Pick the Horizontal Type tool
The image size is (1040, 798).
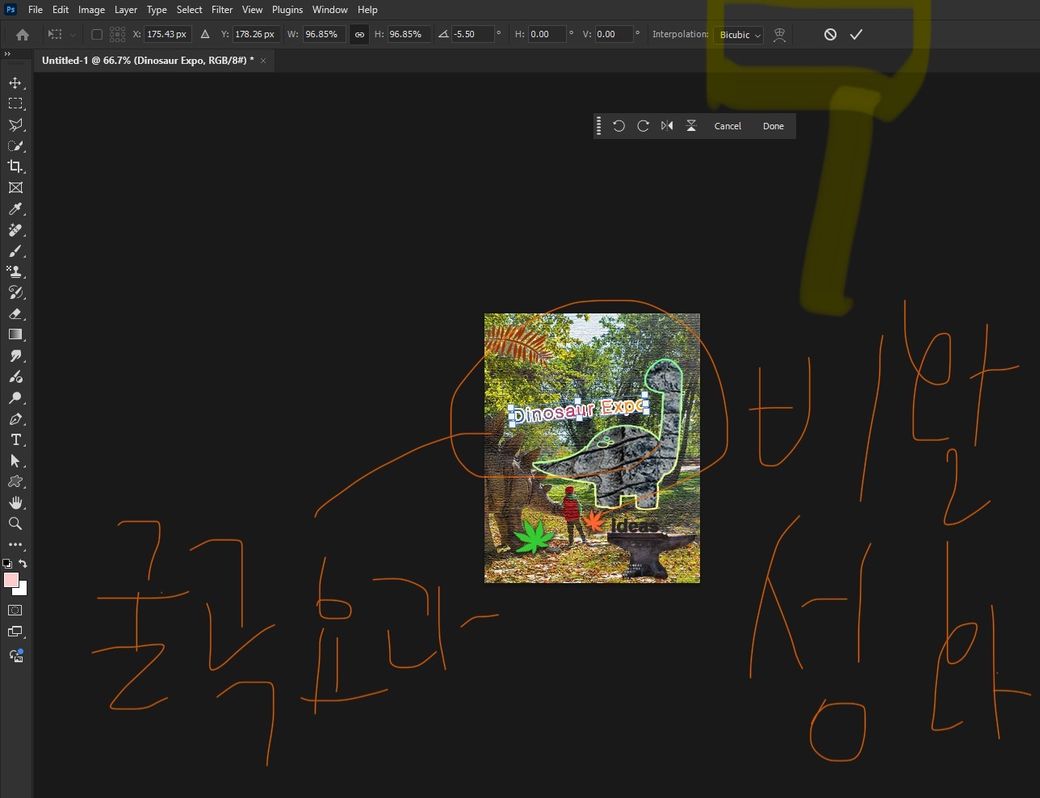click(x=15, y=440)
